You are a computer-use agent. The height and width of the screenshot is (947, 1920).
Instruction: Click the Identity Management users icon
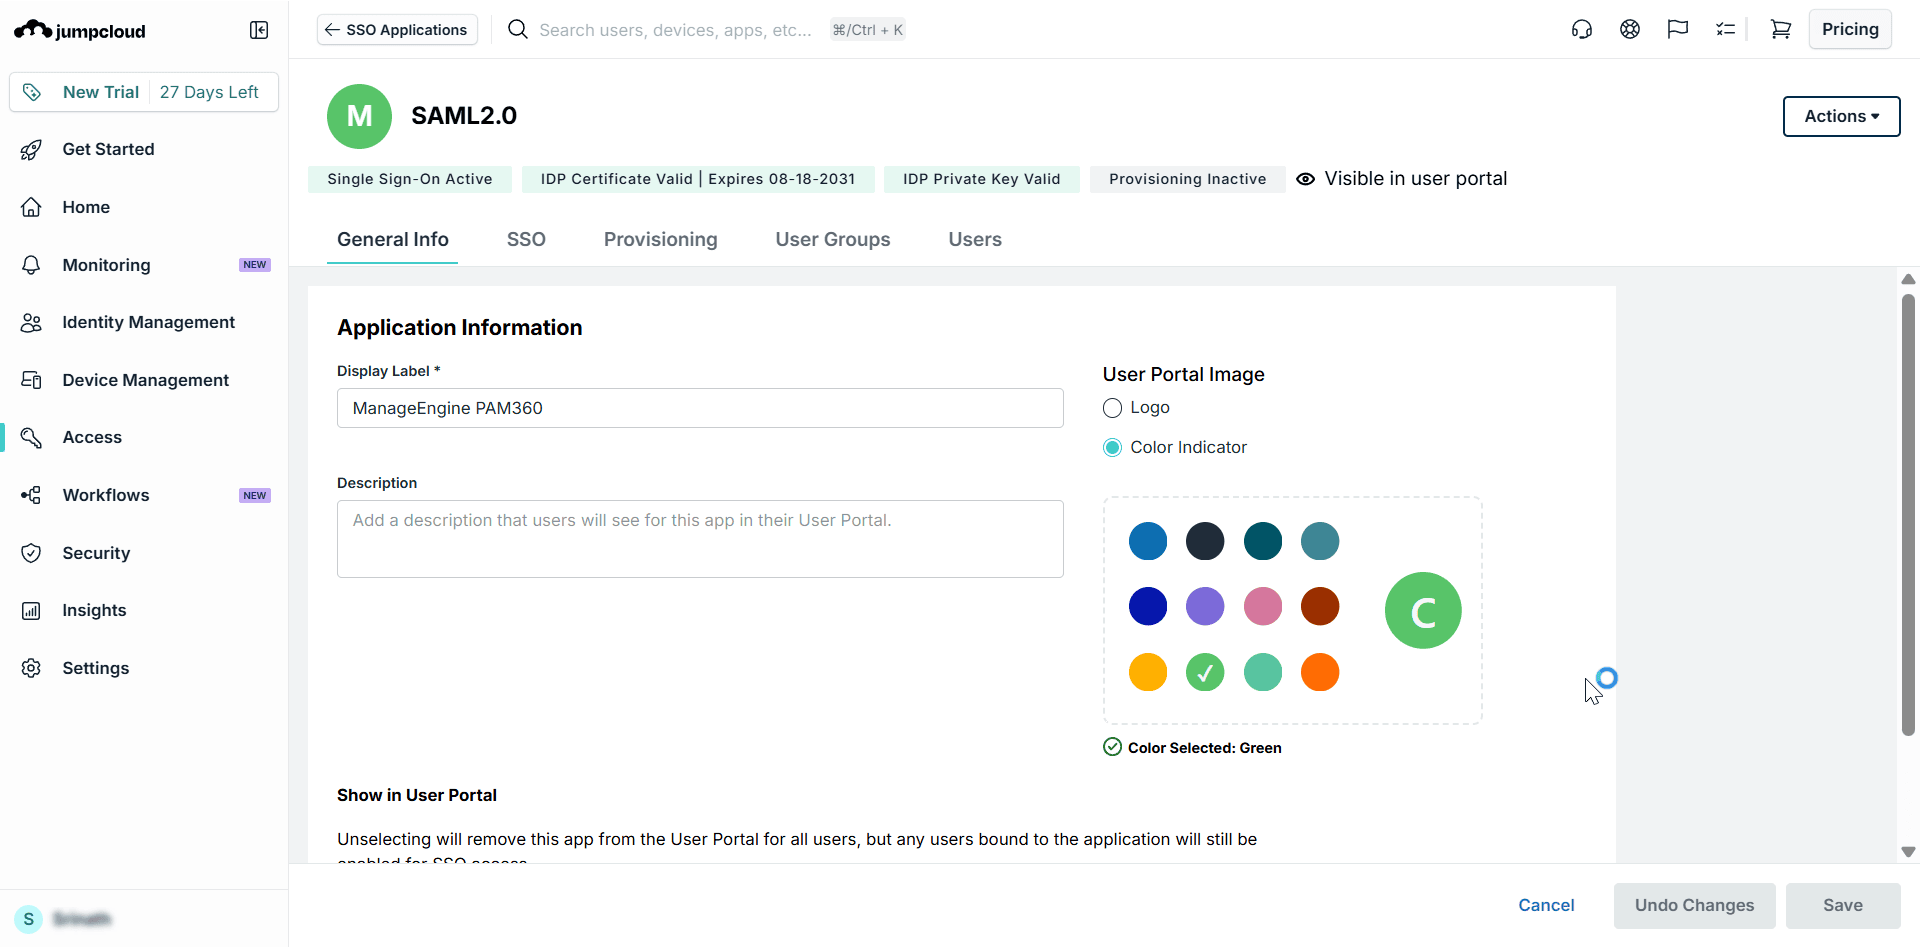coord(32,322)
